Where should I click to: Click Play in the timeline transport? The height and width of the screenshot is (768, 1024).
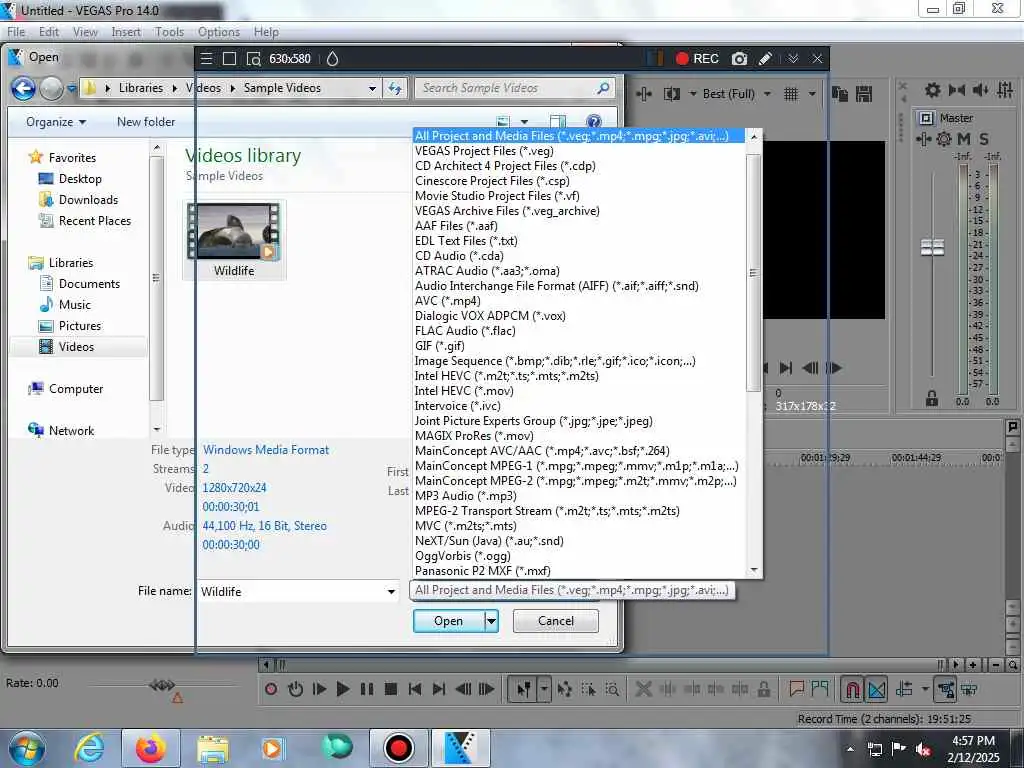(x=342, y=689)
